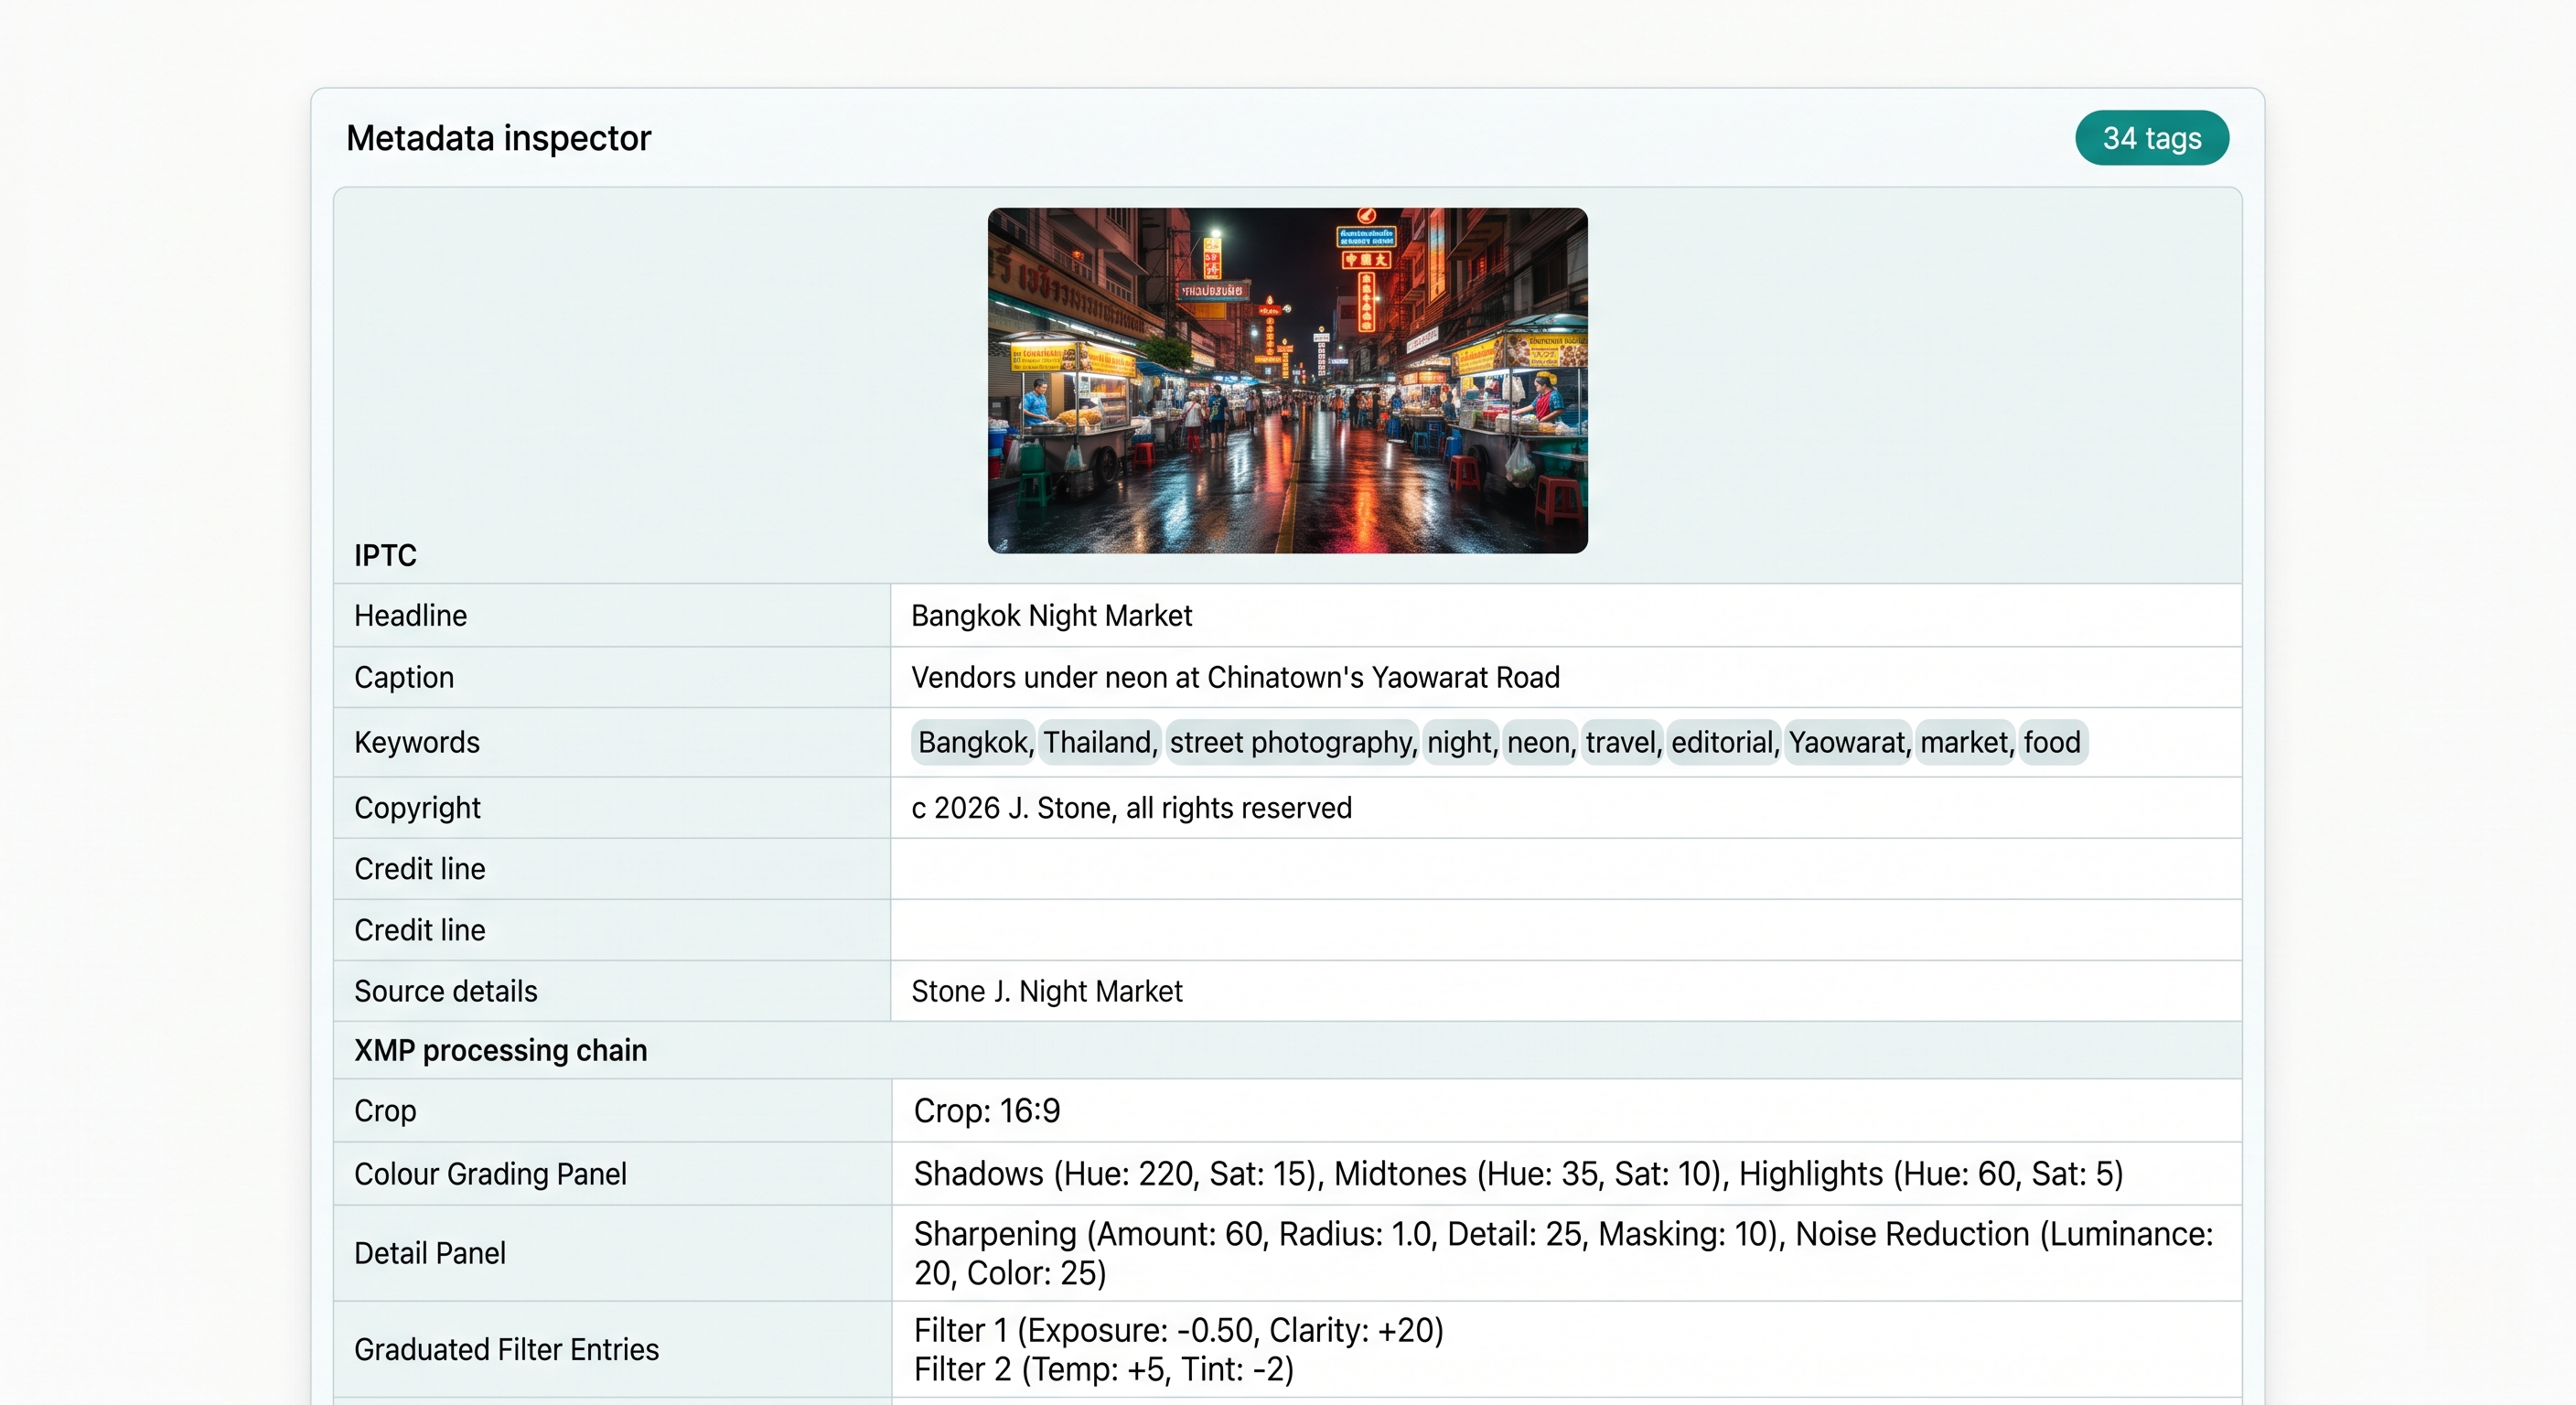
Task: Click the 'Crop: 16:9' value
Action: pos(987,1111)
